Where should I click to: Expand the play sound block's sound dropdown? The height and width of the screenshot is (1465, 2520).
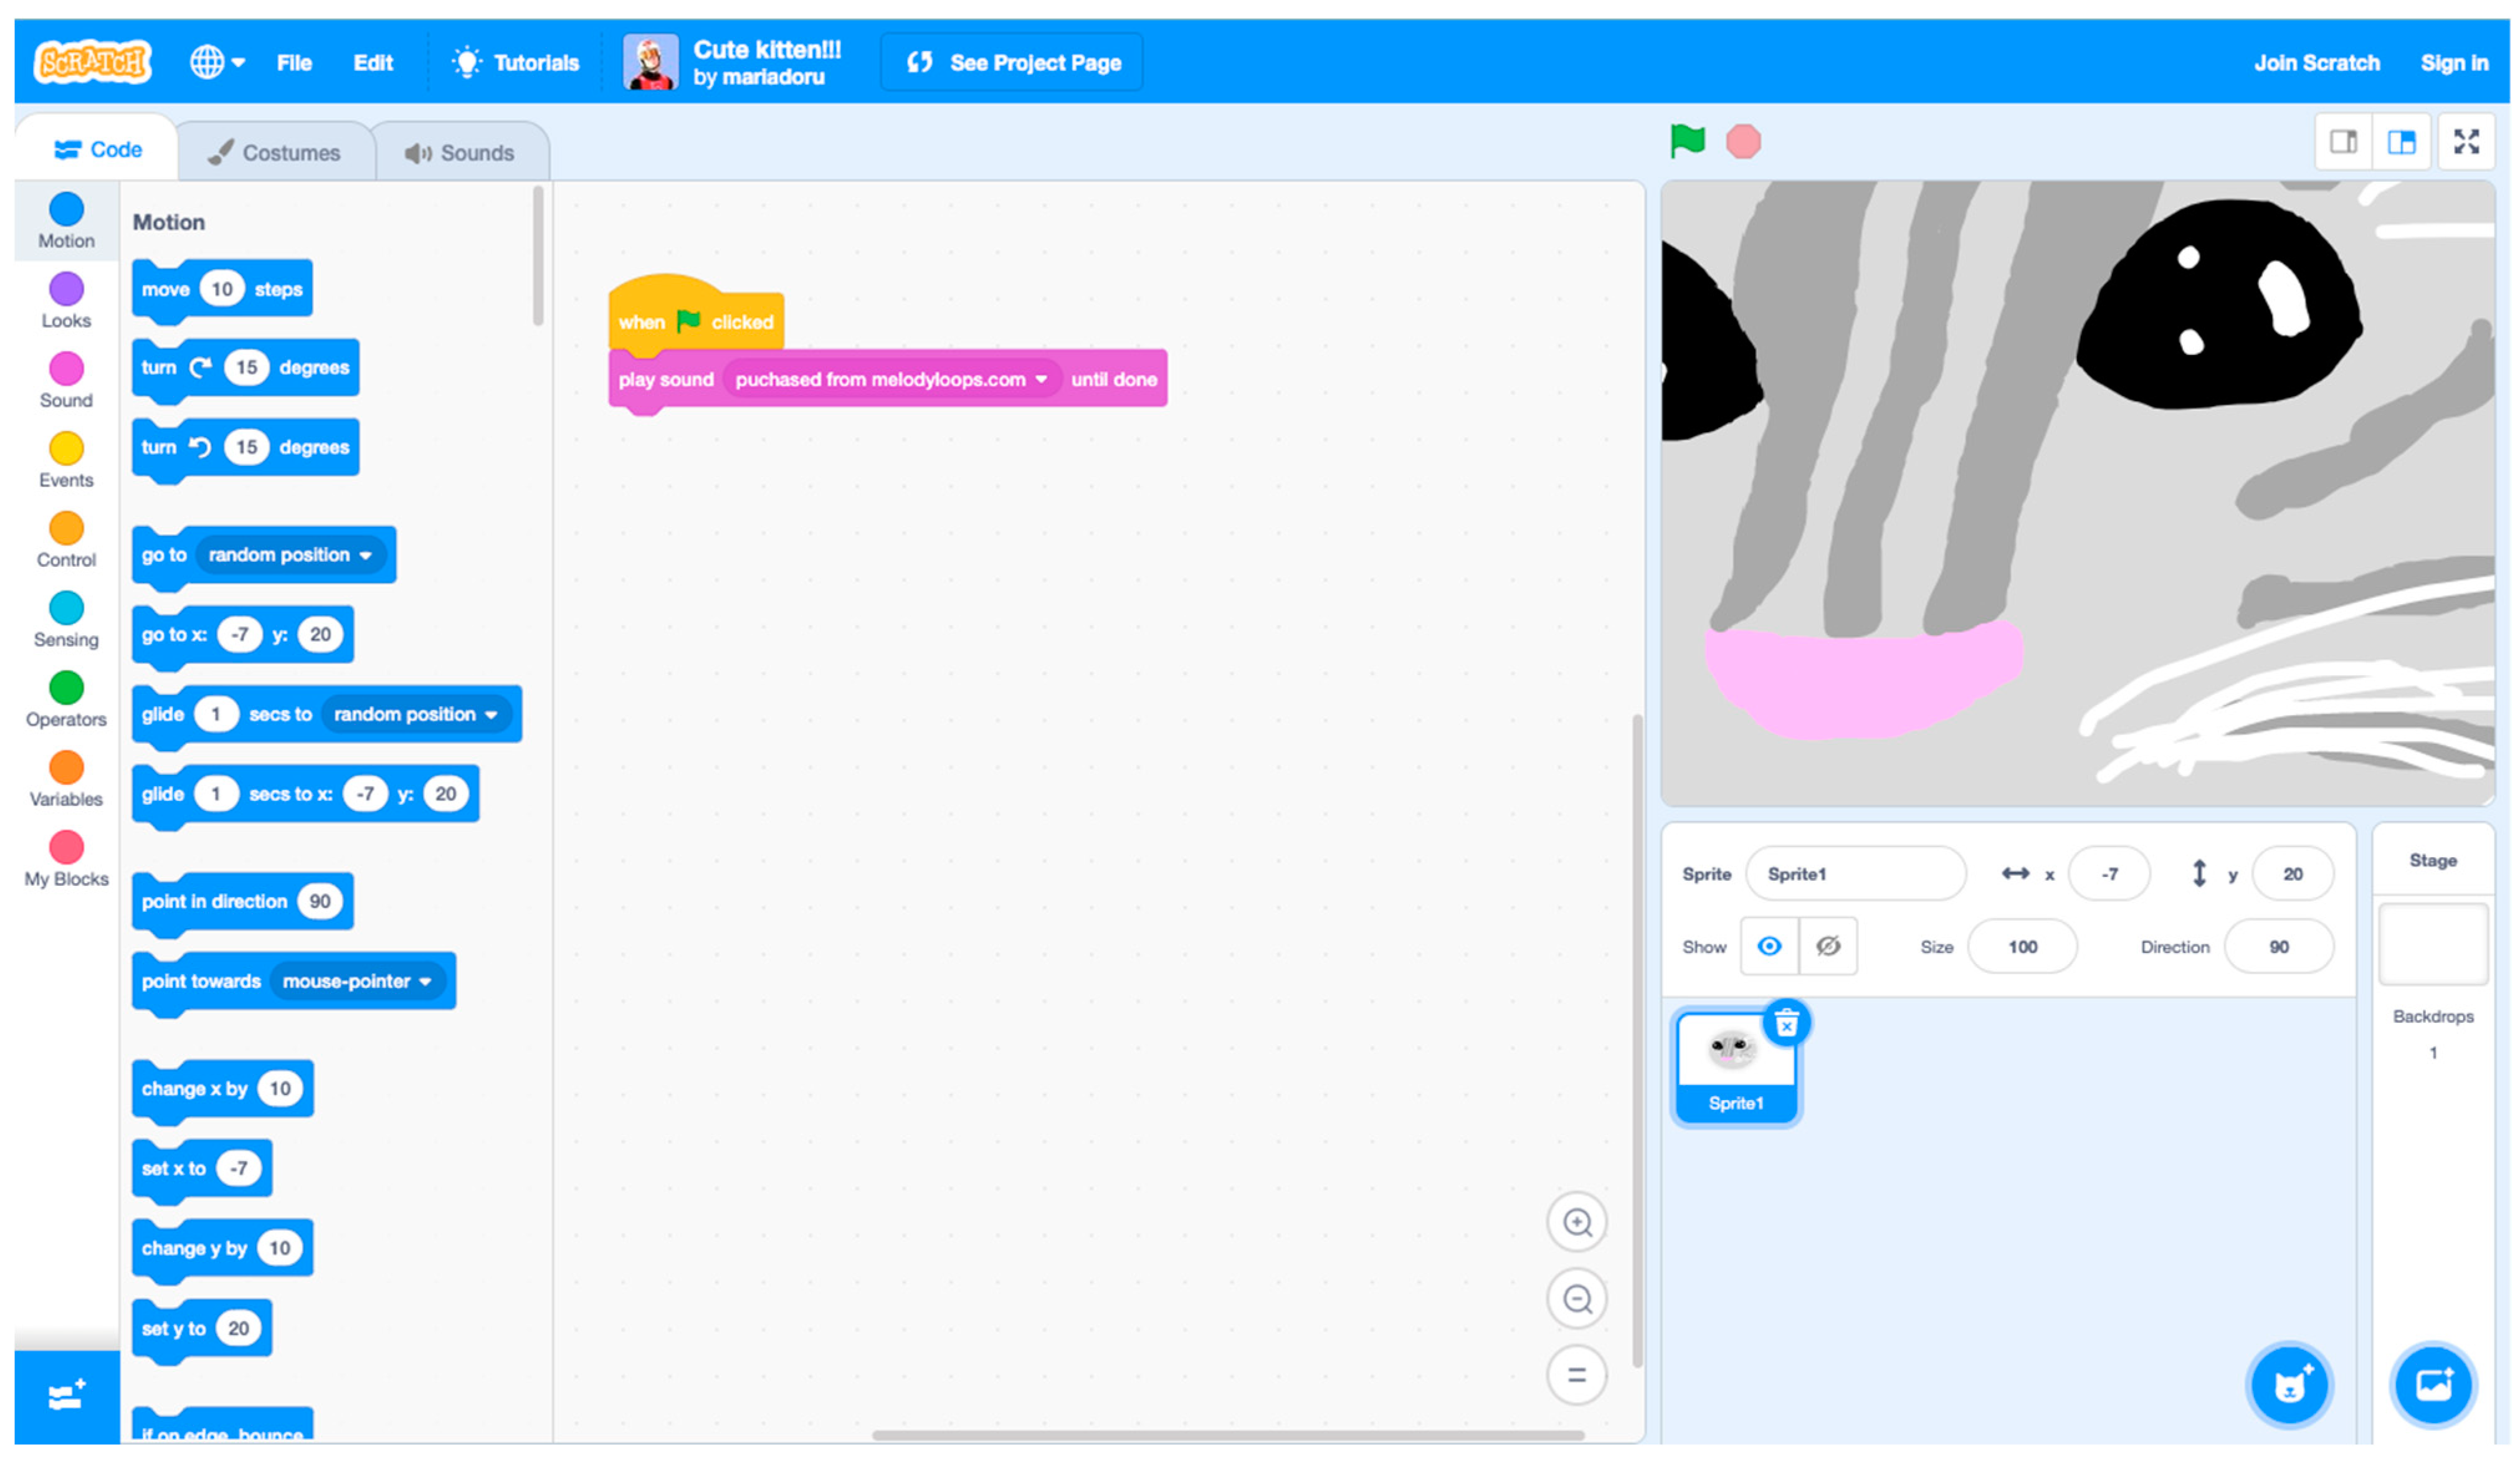point(1040,380)
